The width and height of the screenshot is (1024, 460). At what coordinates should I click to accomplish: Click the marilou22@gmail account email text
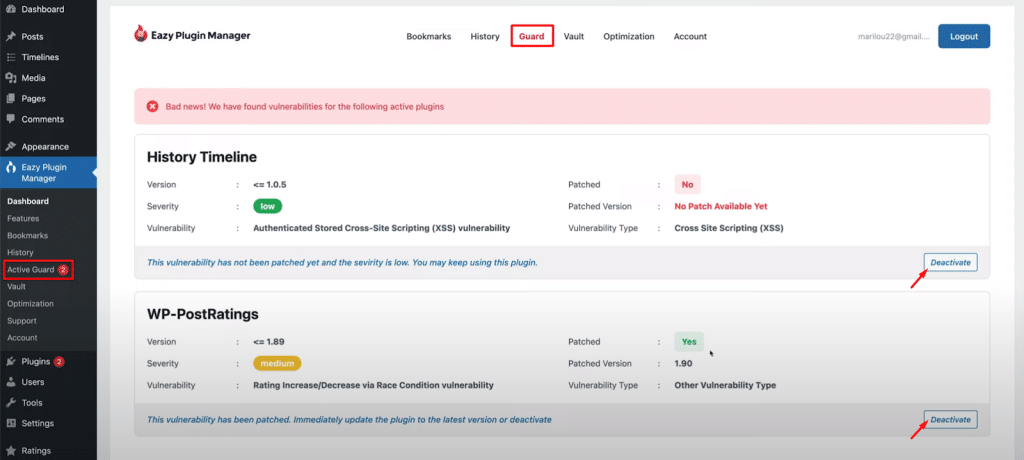[x=893, y=37]
